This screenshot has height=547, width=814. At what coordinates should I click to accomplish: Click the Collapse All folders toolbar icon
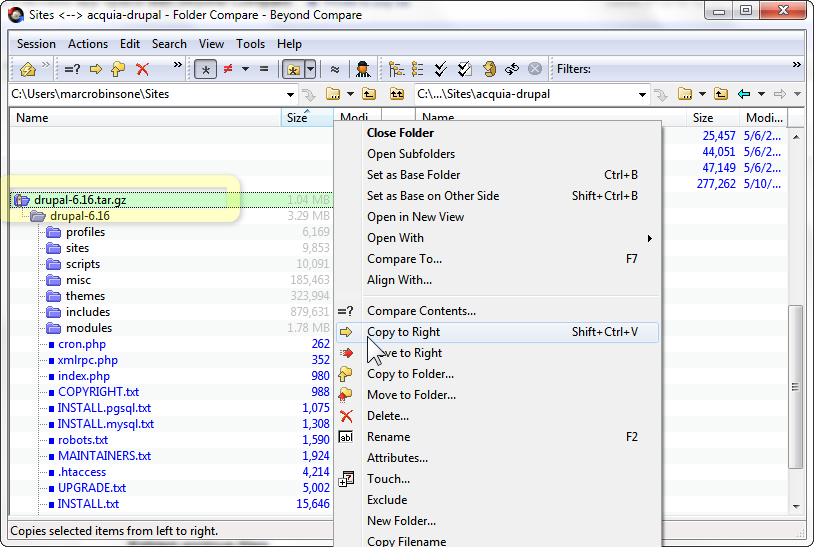[418, 69]
